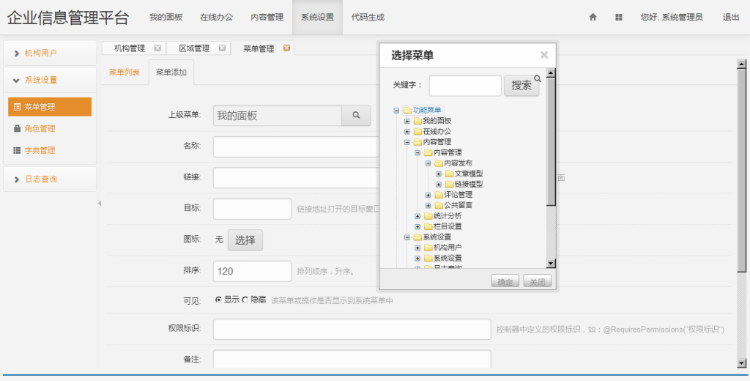Expand the 评论管理 tree node
The height and width of the screenshot is (381, 750).
[x=428, y=195]
